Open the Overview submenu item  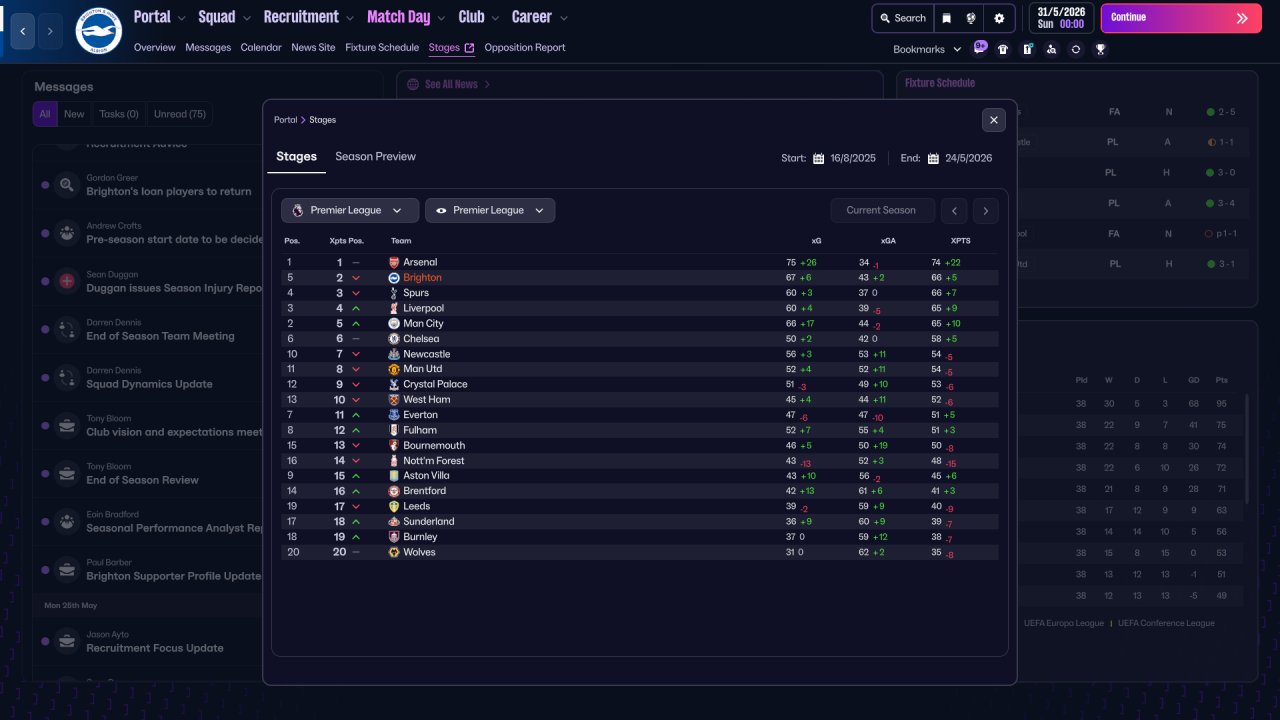pyautogui.click(x=154, y=47)
